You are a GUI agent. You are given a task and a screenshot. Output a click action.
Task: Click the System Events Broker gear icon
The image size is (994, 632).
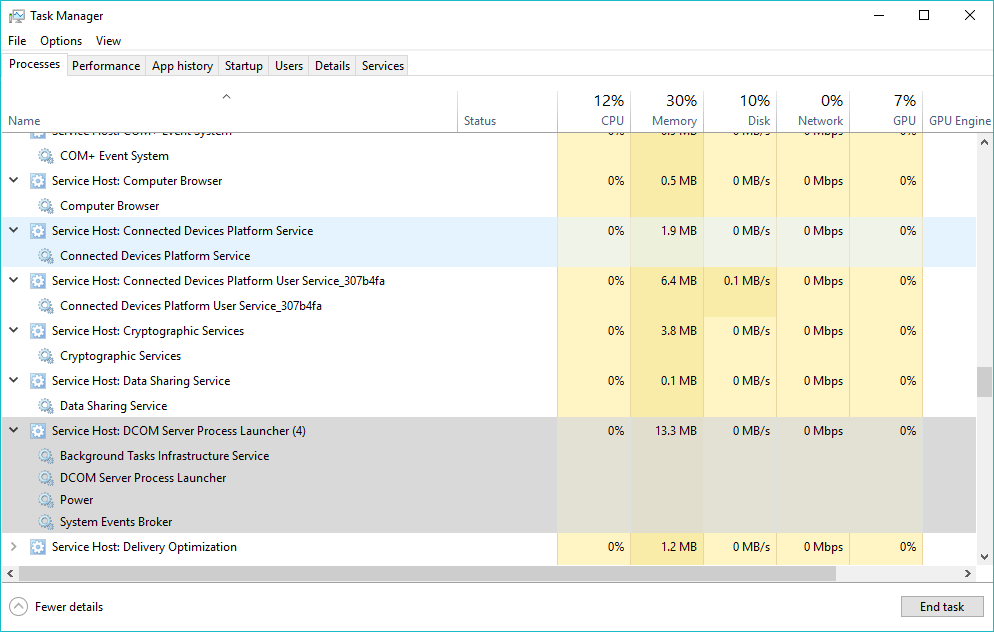[46, 522]
